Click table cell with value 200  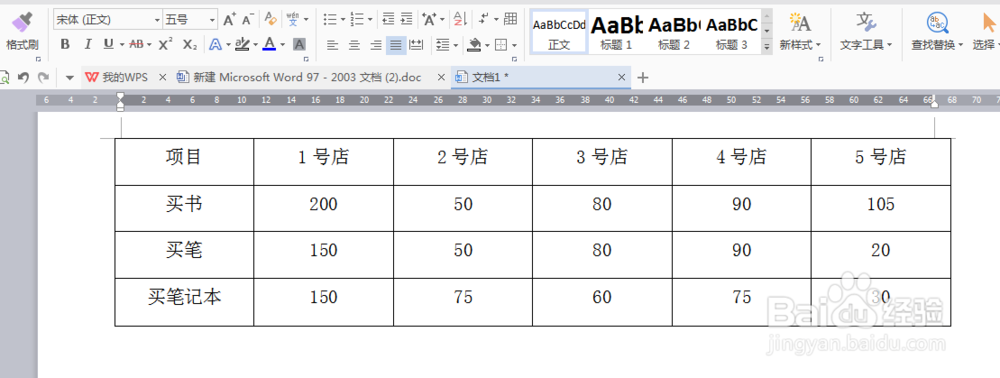click(323, 208)
